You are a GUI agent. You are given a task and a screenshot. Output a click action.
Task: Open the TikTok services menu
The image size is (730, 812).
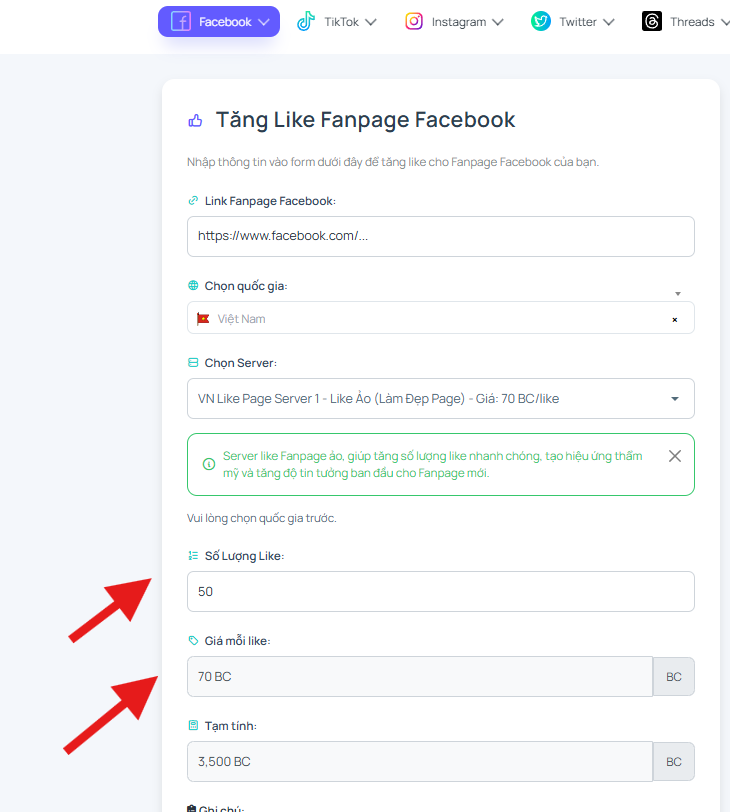pyautogui.click(x=337, y=22)
